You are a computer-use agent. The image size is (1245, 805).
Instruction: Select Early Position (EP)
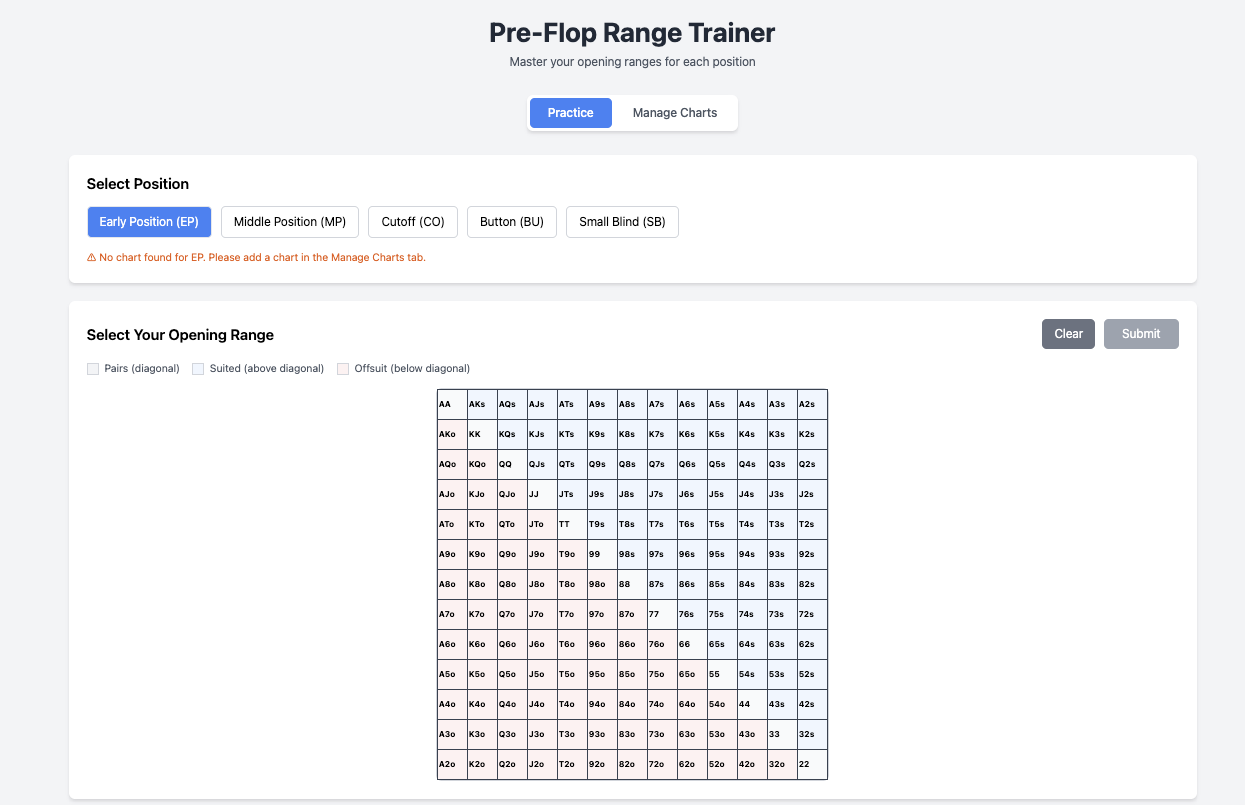(x=149, y=222)
